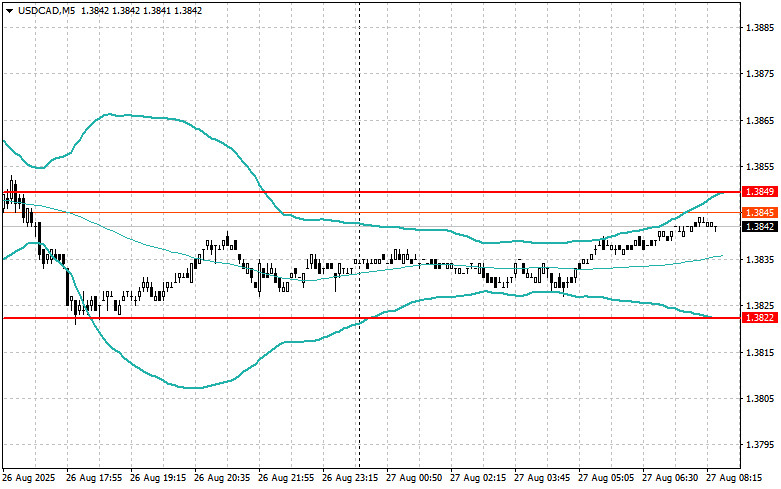The height and width of the screenshot is (489, 781).
Task: Click the 26 Aug 19:15 time label
Action: [158, 478]
